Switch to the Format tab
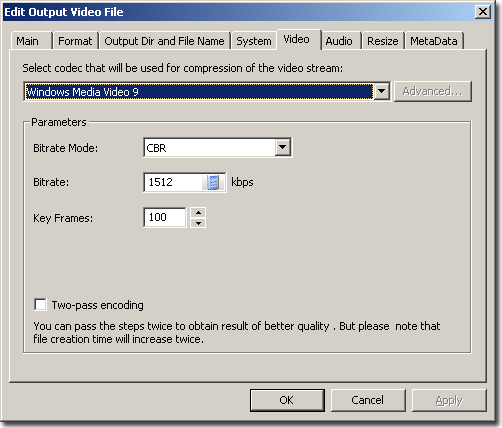 [x=75, y=41]
